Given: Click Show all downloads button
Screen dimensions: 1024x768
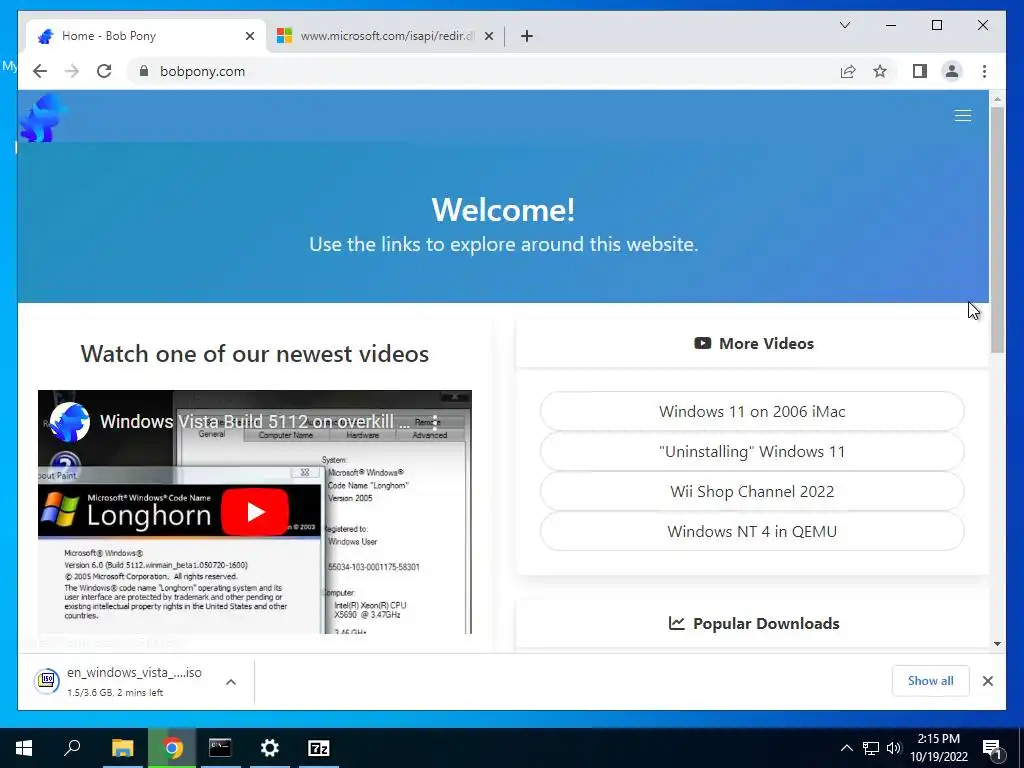Looking at the screenshot, I should (x=931, y=681).
